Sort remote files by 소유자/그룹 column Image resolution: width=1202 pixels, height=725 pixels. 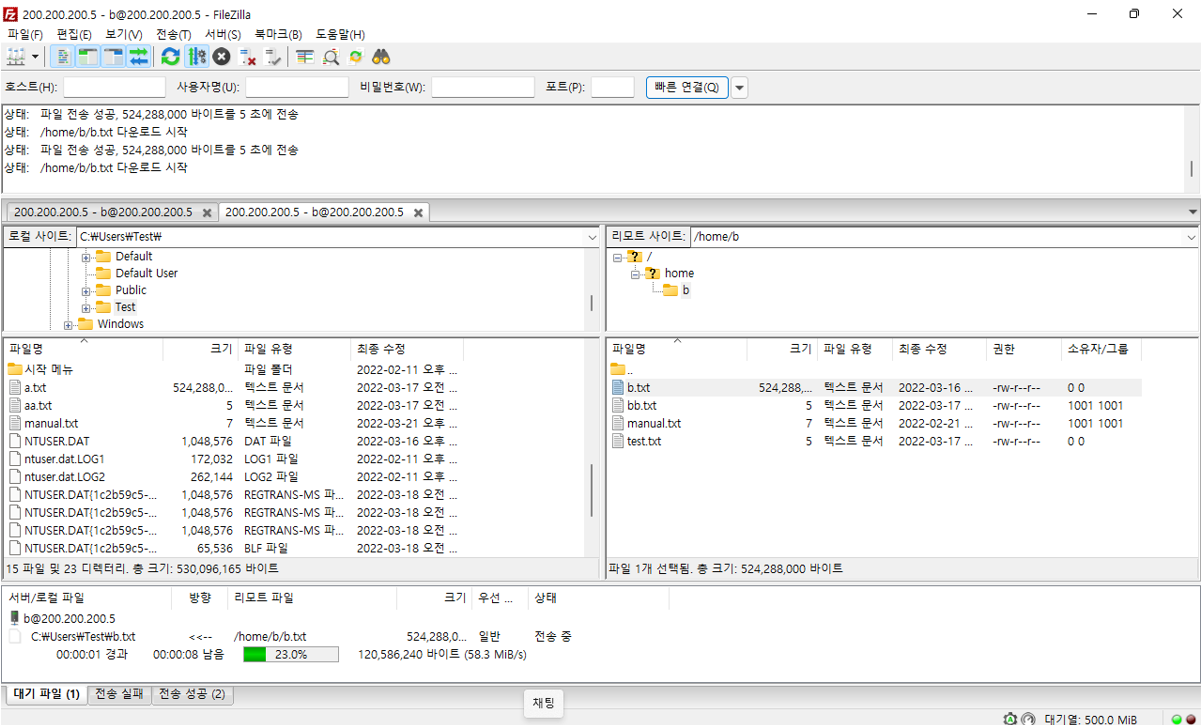pyautogui.click(x=1101, y=349)
